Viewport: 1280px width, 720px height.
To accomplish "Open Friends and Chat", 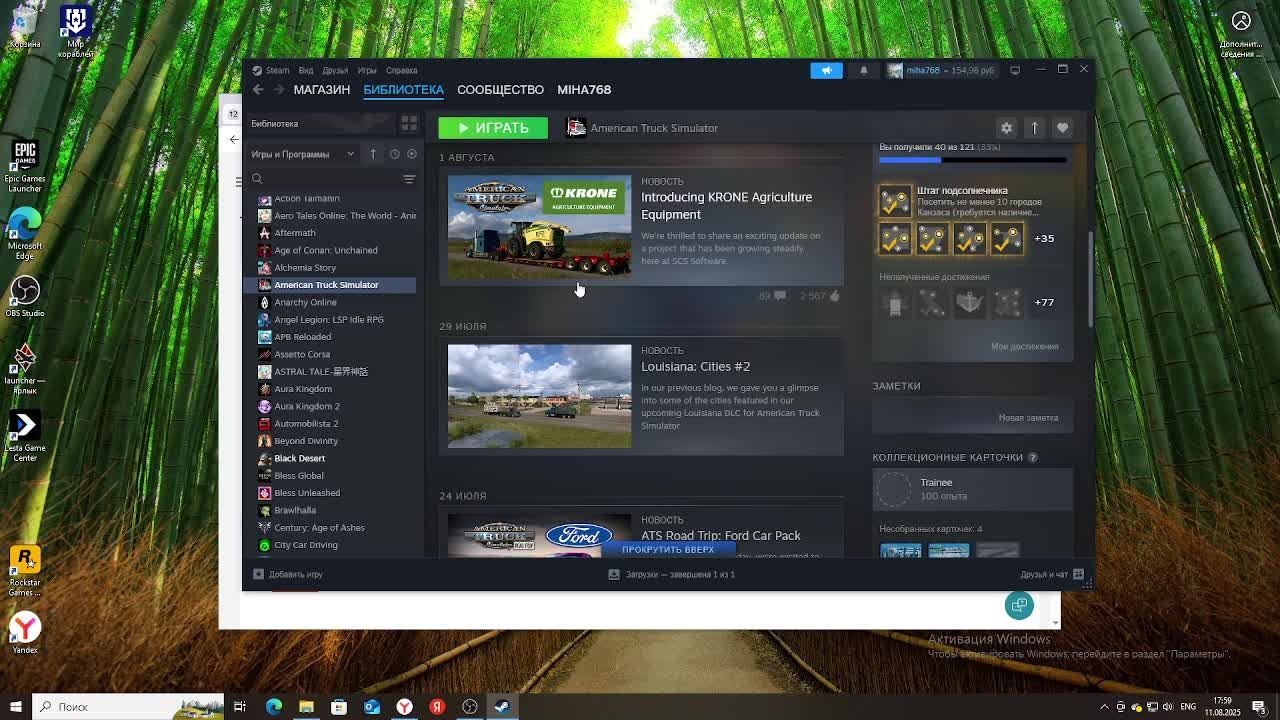I will (x=1052, y=575).
